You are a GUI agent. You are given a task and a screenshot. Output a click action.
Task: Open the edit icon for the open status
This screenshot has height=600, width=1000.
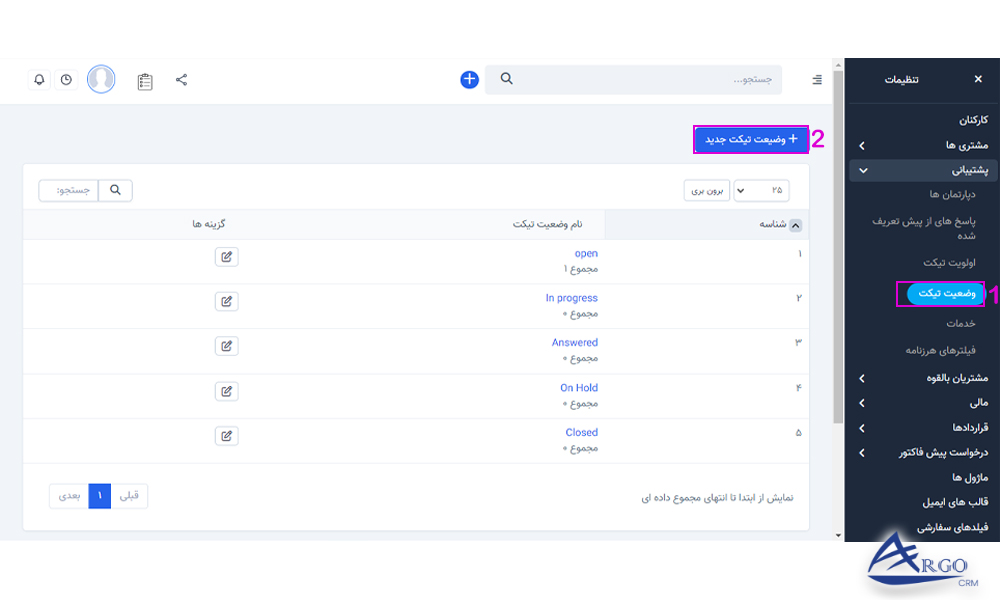226,257
